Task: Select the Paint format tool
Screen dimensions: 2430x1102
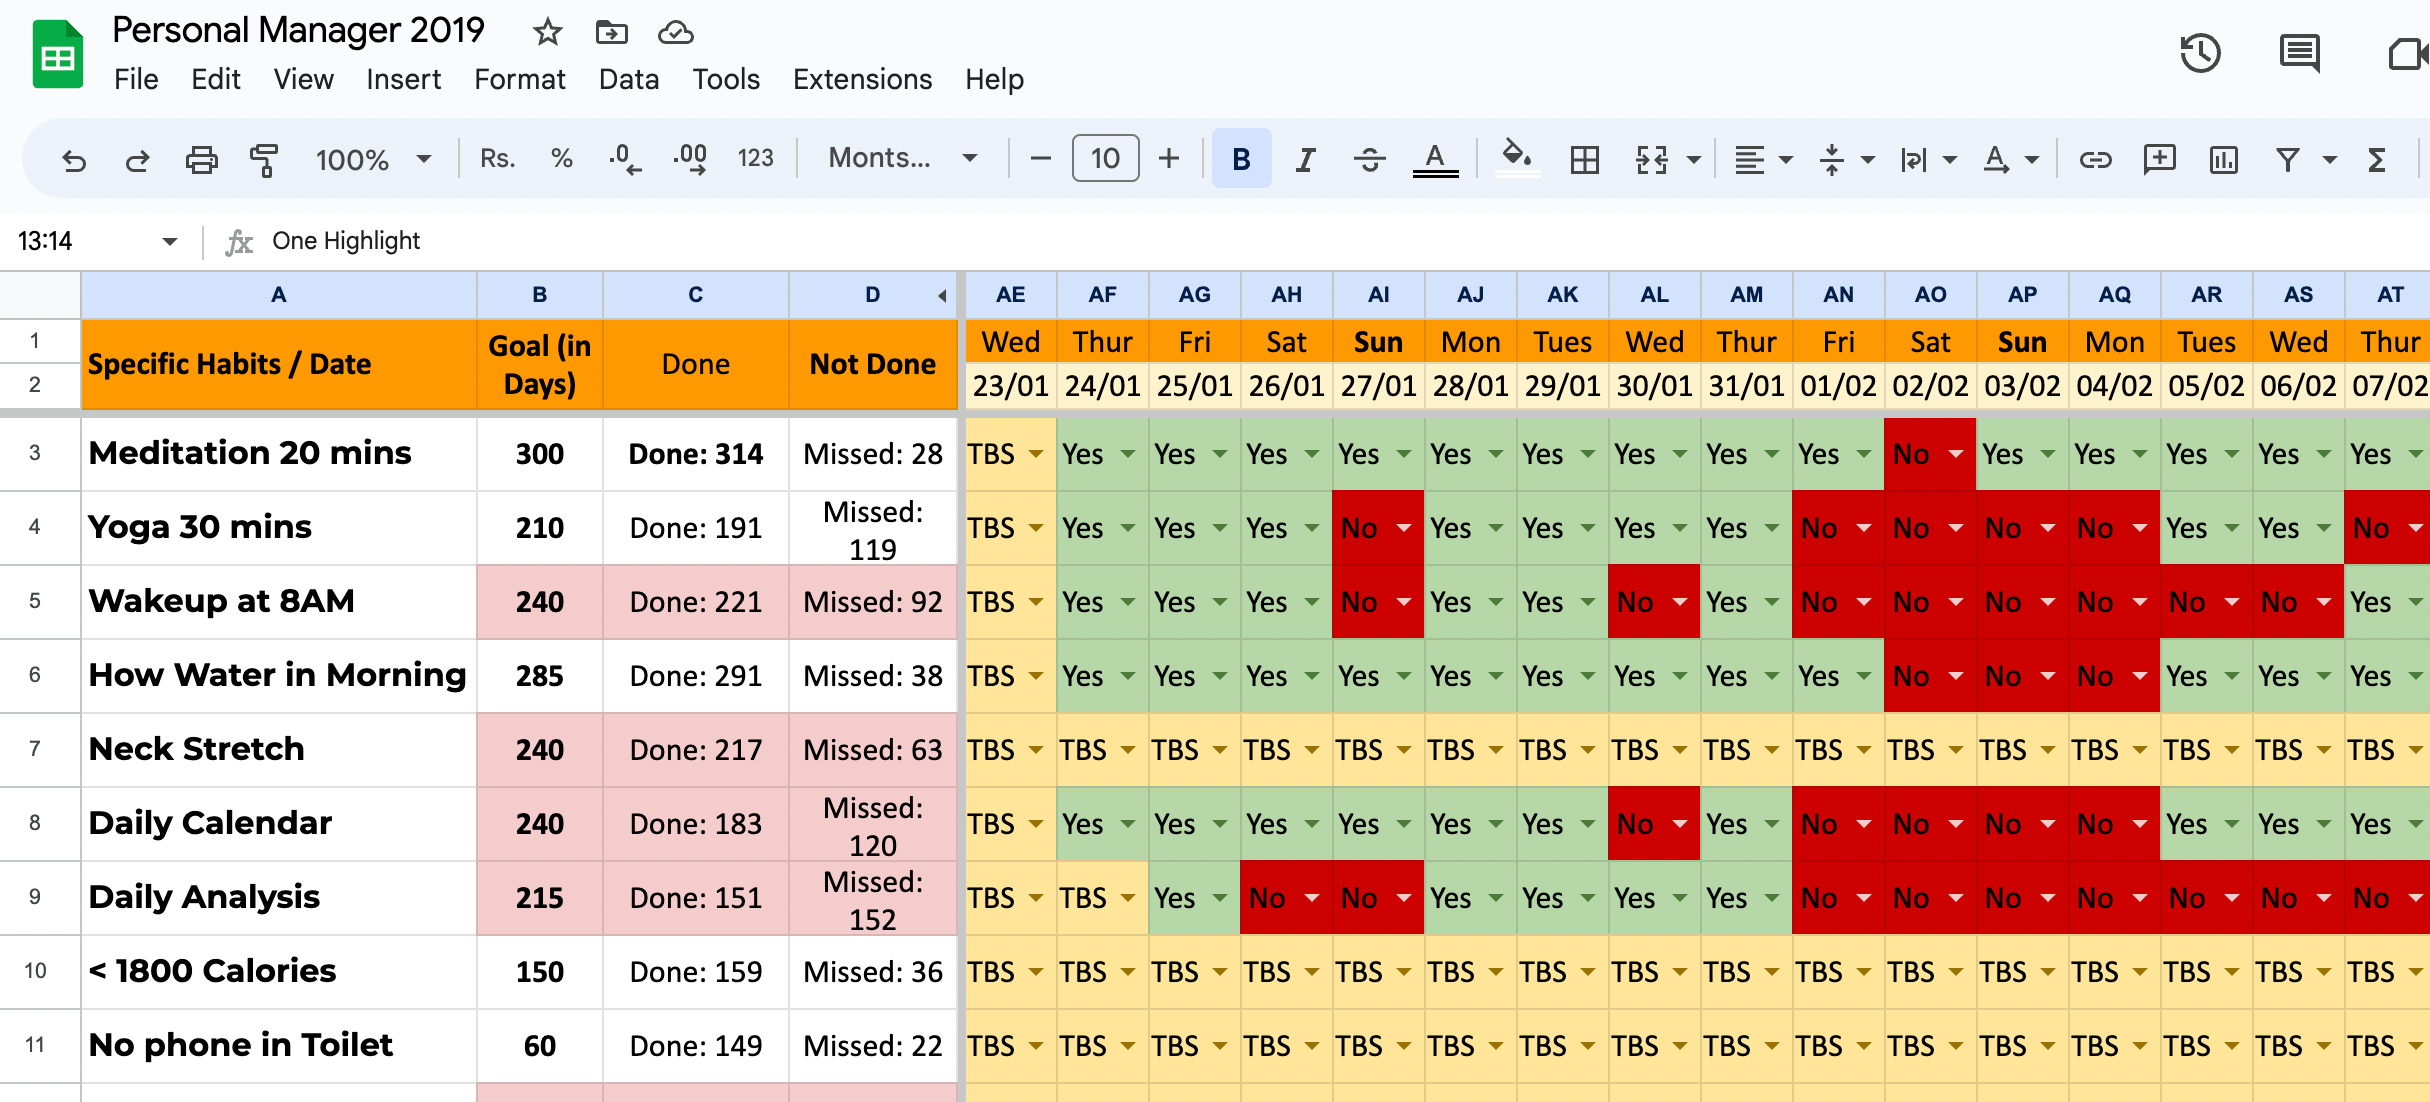Action: [264, 159]
